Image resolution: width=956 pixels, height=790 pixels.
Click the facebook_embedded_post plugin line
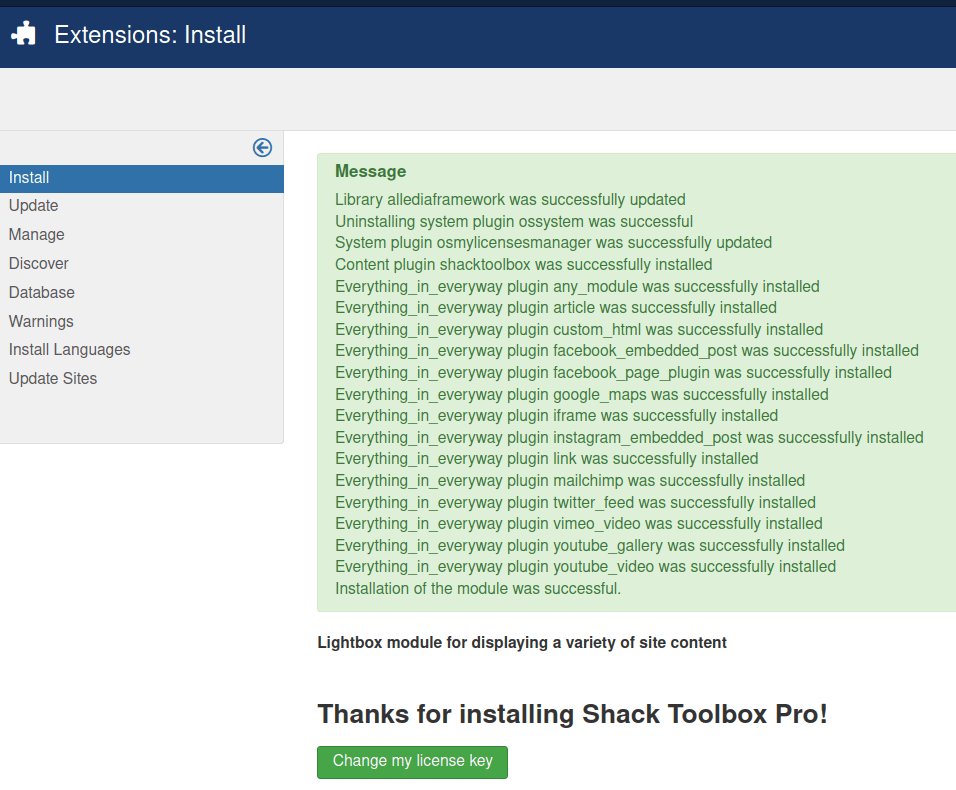tap(627, 351)
